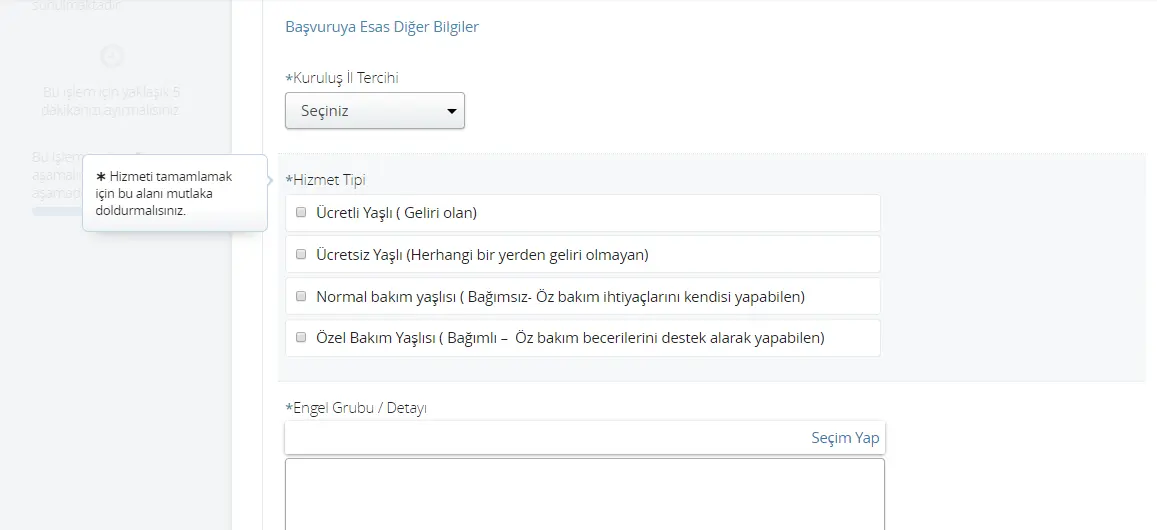
Task: Click the Seçim Yap link
Action: tap(845, 438)
